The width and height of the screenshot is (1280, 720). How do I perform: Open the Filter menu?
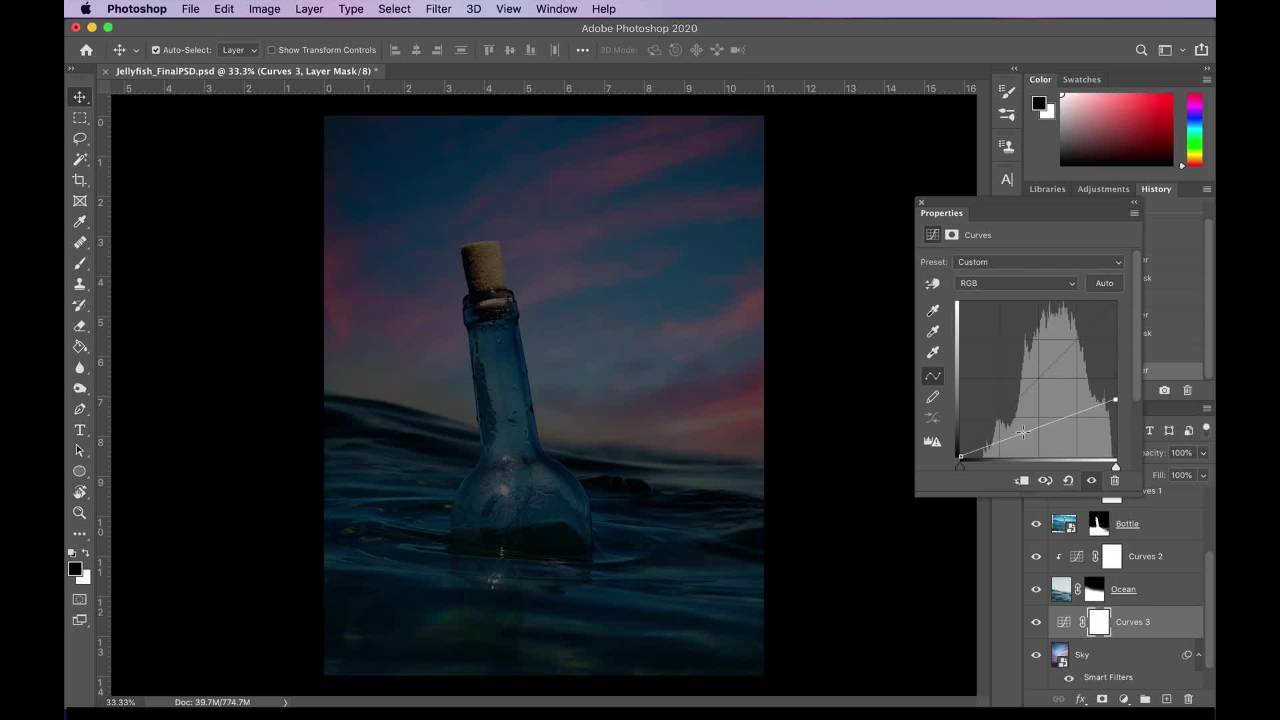pos(438,9)
